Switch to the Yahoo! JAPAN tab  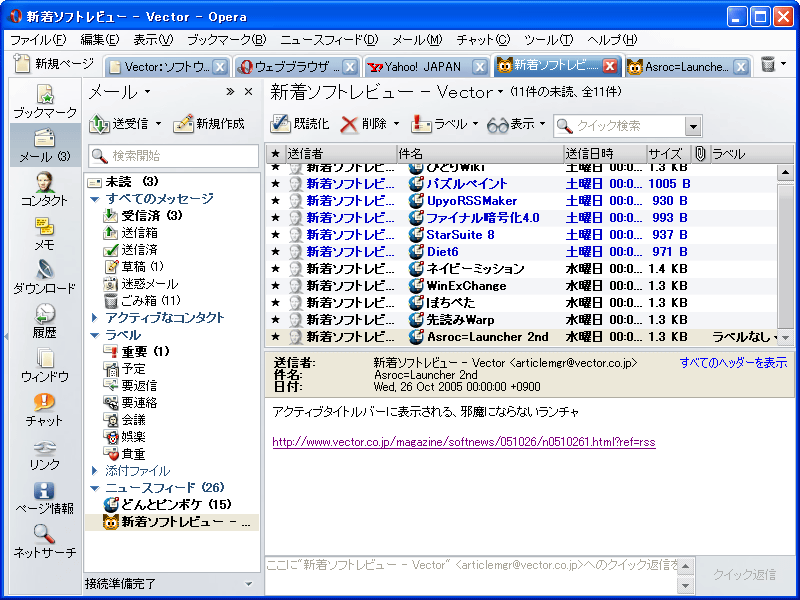[x=426, y=66]
